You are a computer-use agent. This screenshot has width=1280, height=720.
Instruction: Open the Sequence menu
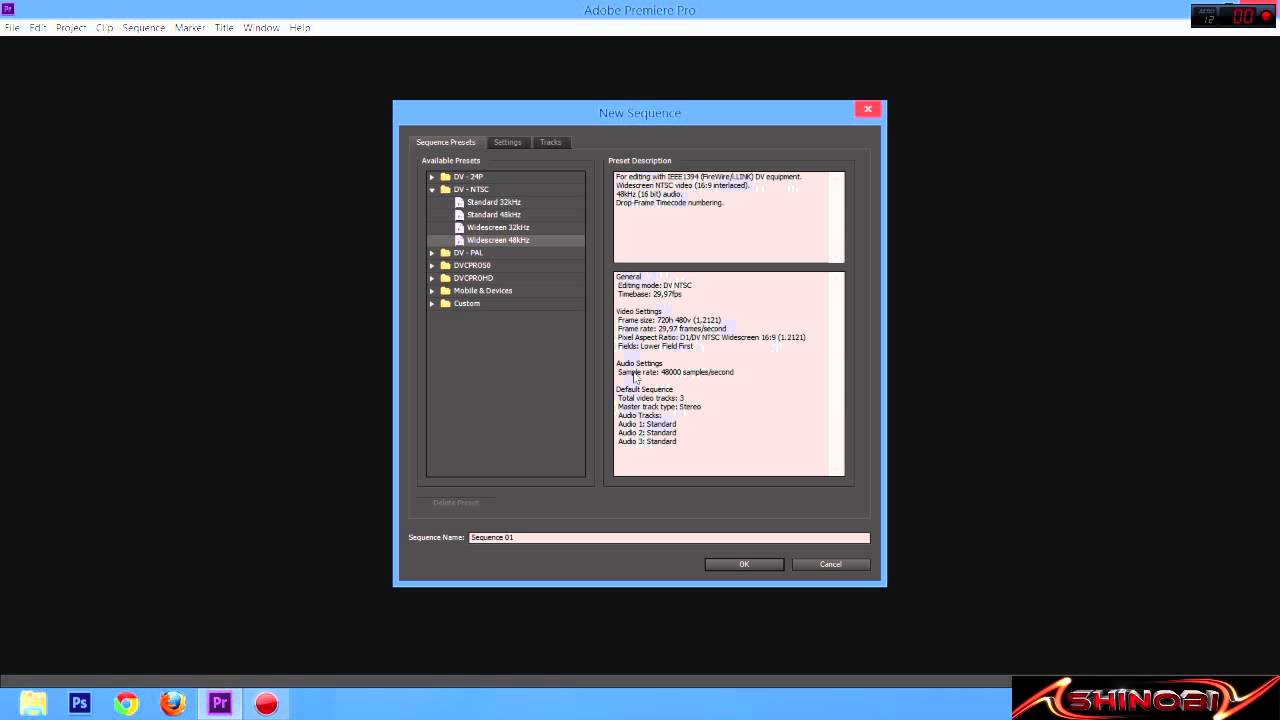[x=144, y=28]
